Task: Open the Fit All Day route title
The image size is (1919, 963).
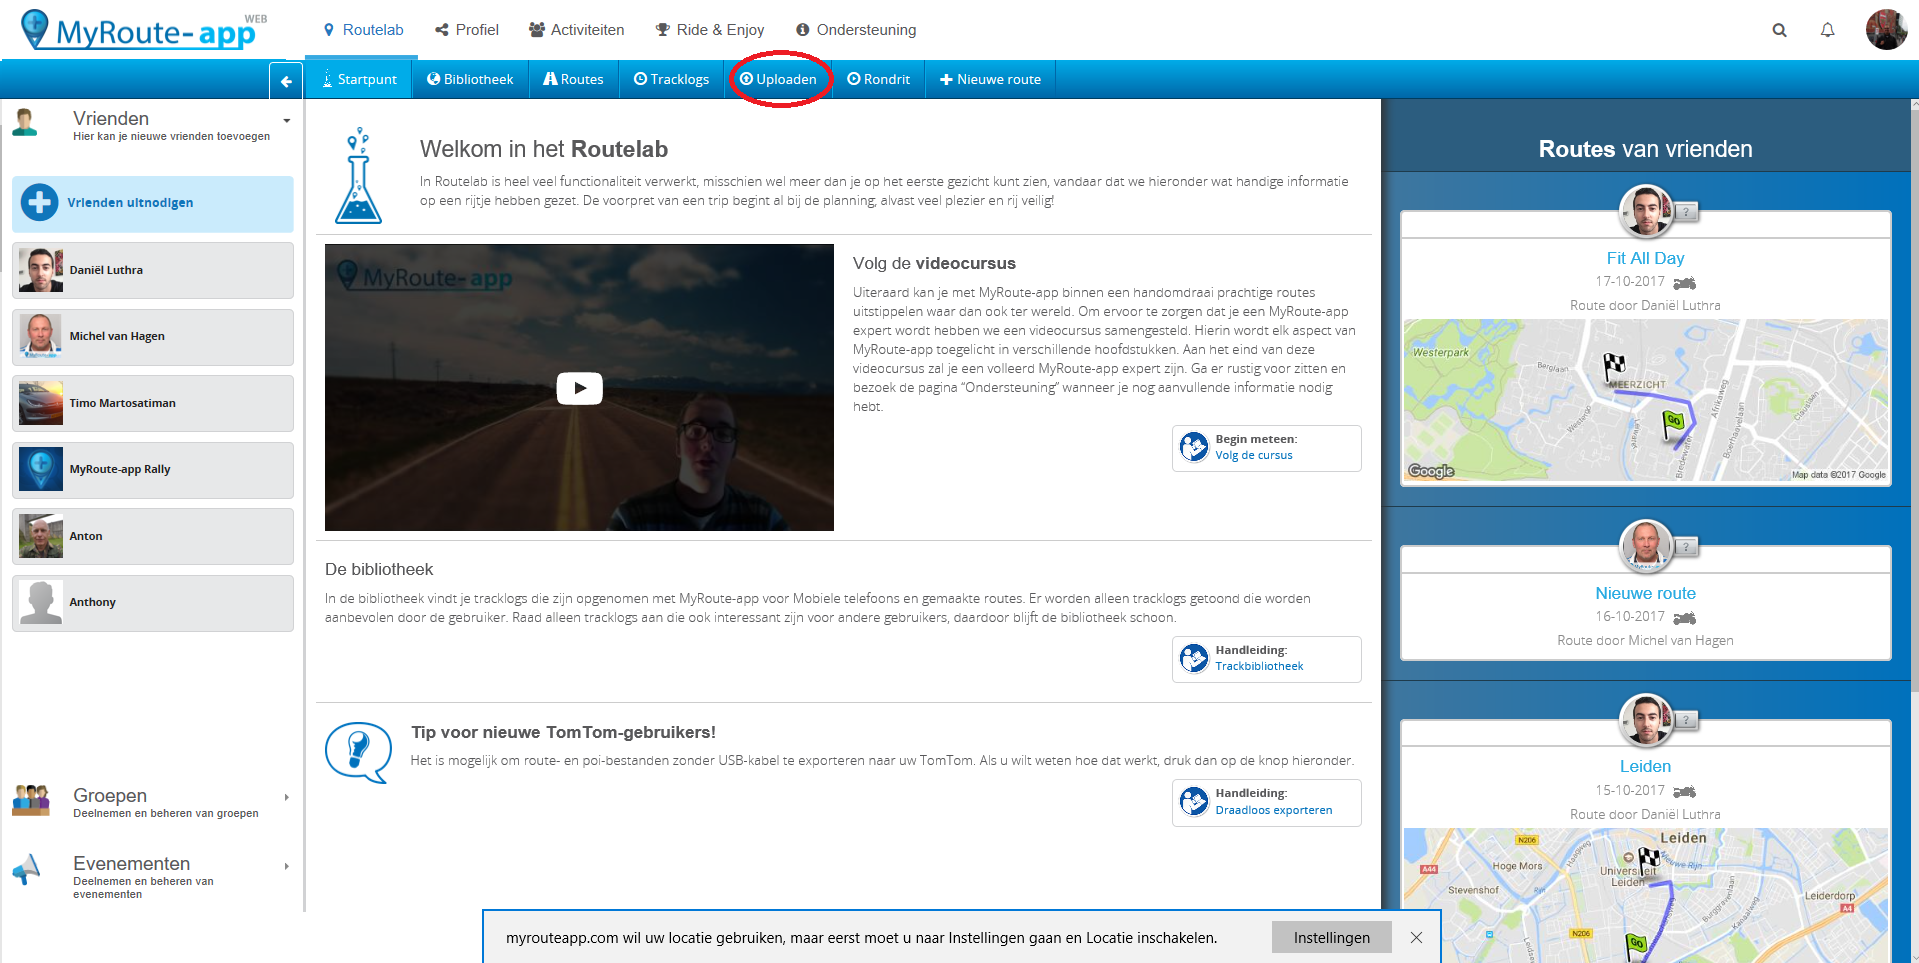Action: tap(1645, 258)
